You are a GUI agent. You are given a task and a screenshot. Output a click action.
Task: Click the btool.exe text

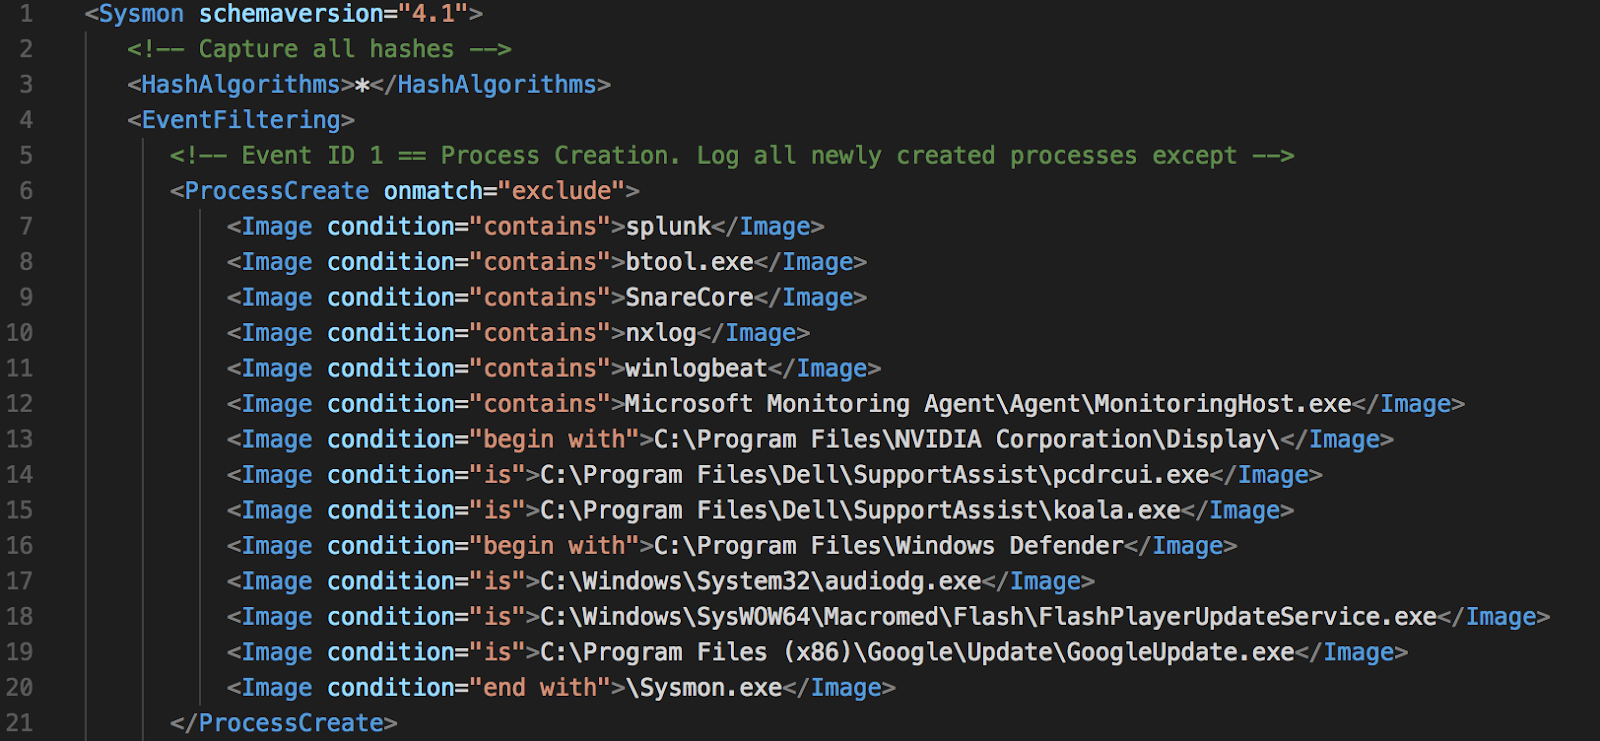pyautogui.click(x=689, y=262)
